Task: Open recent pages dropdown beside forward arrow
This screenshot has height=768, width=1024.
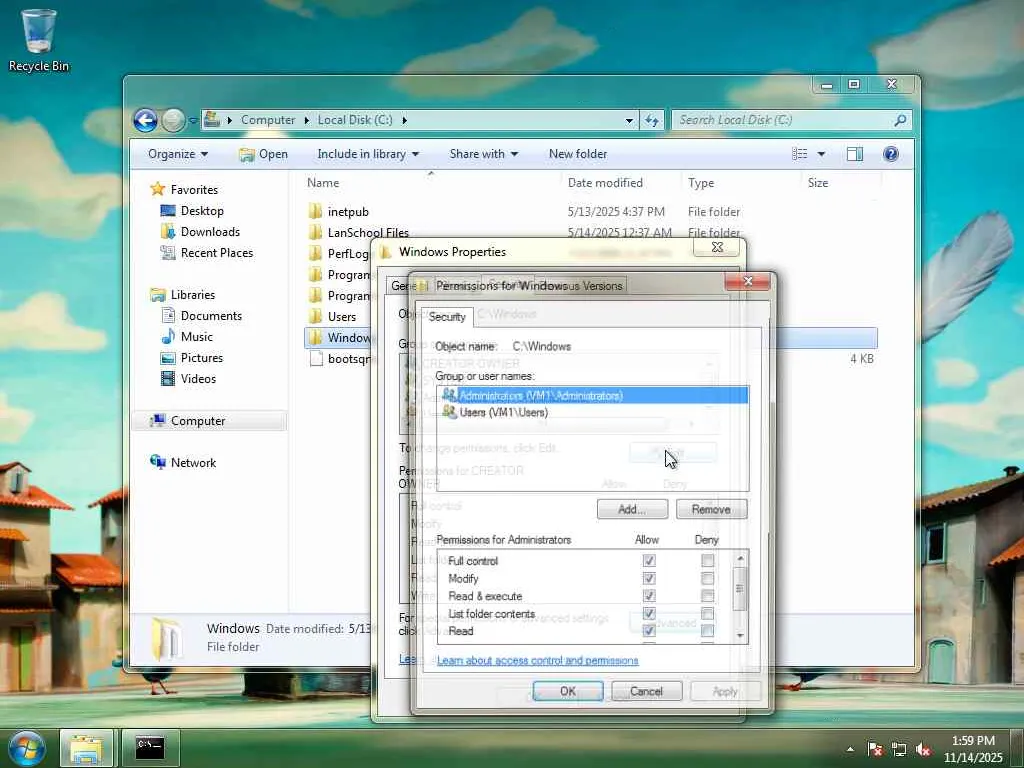Action: pos(193,121)
